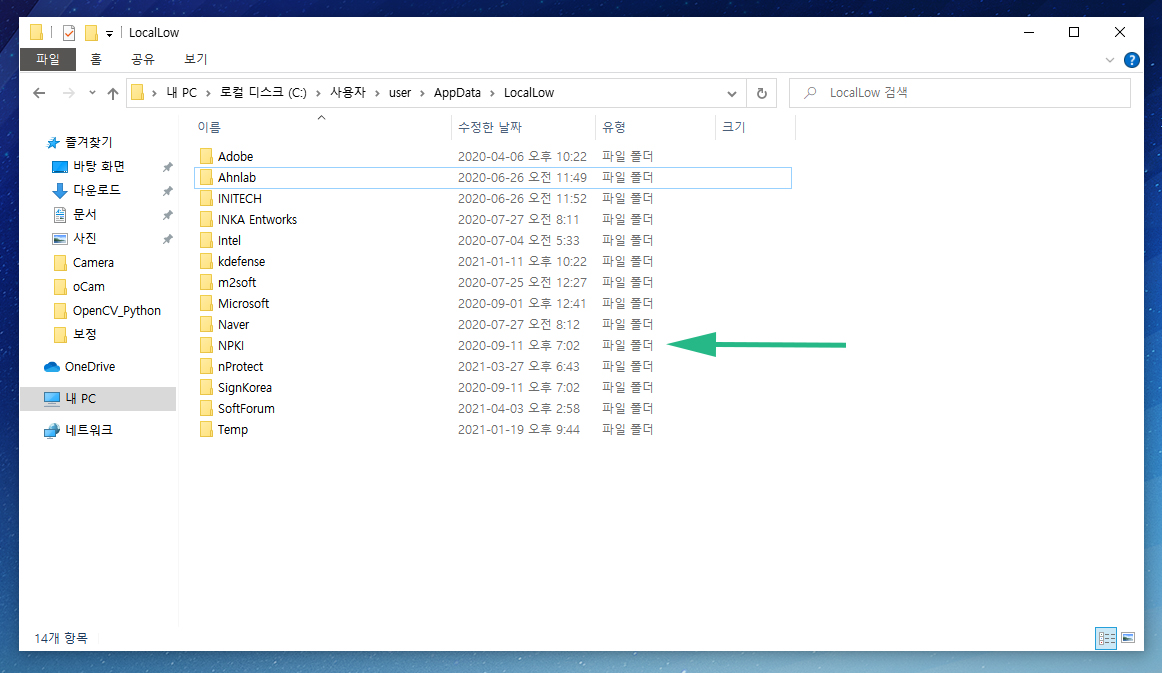Select the Ahnlab folder icon
Viewport: 1162px width, 673px height.
pos(206,177)
